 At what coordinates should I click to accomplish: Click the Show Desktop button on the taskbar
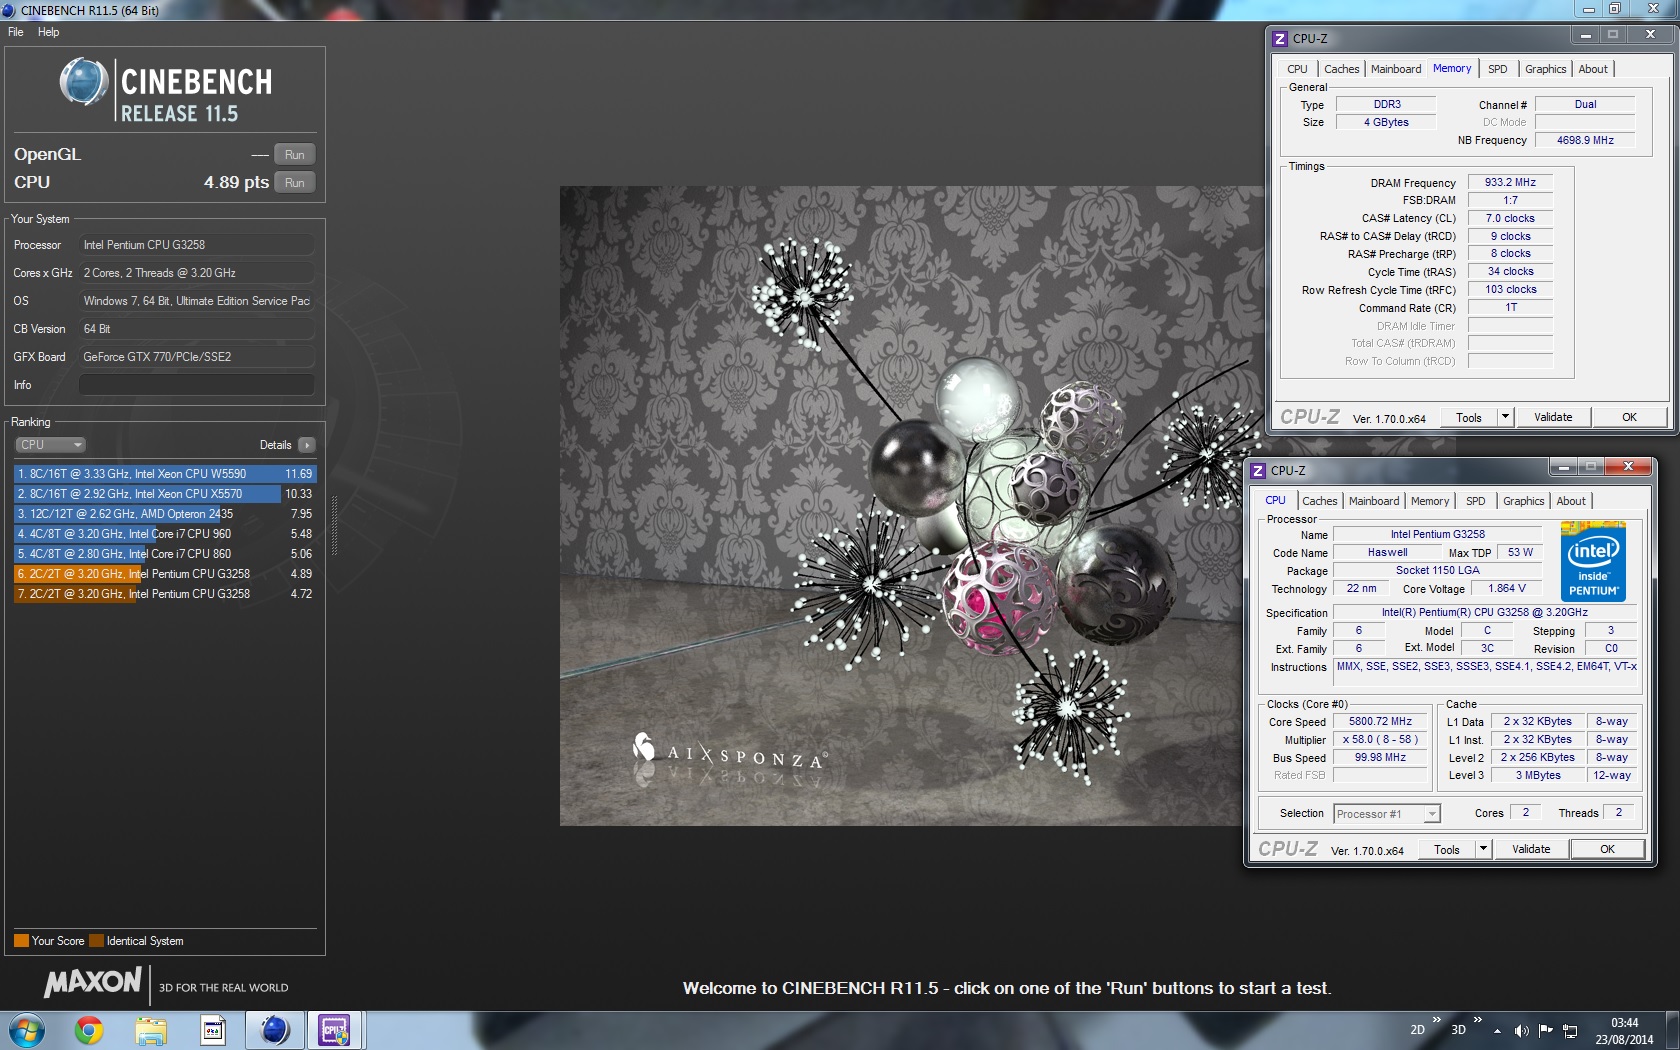(x=1672, y=1030)
